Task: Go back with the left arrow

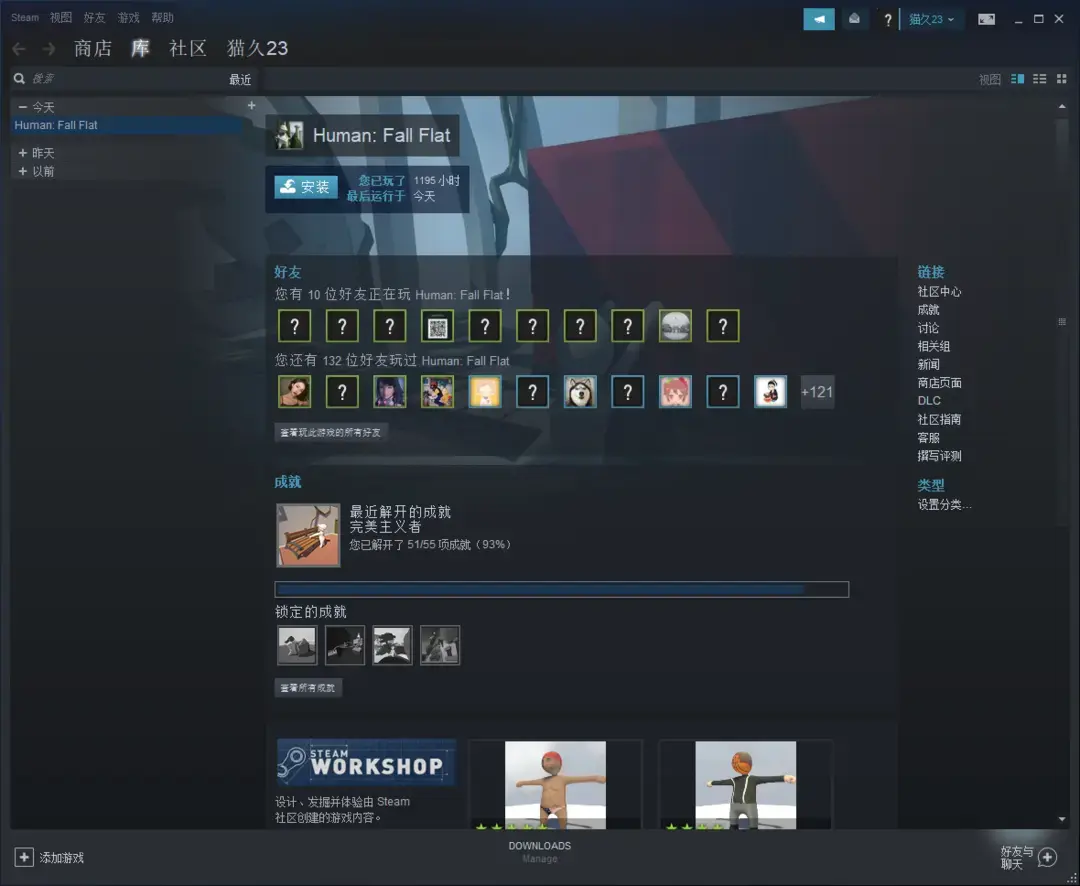Action: 19,49
